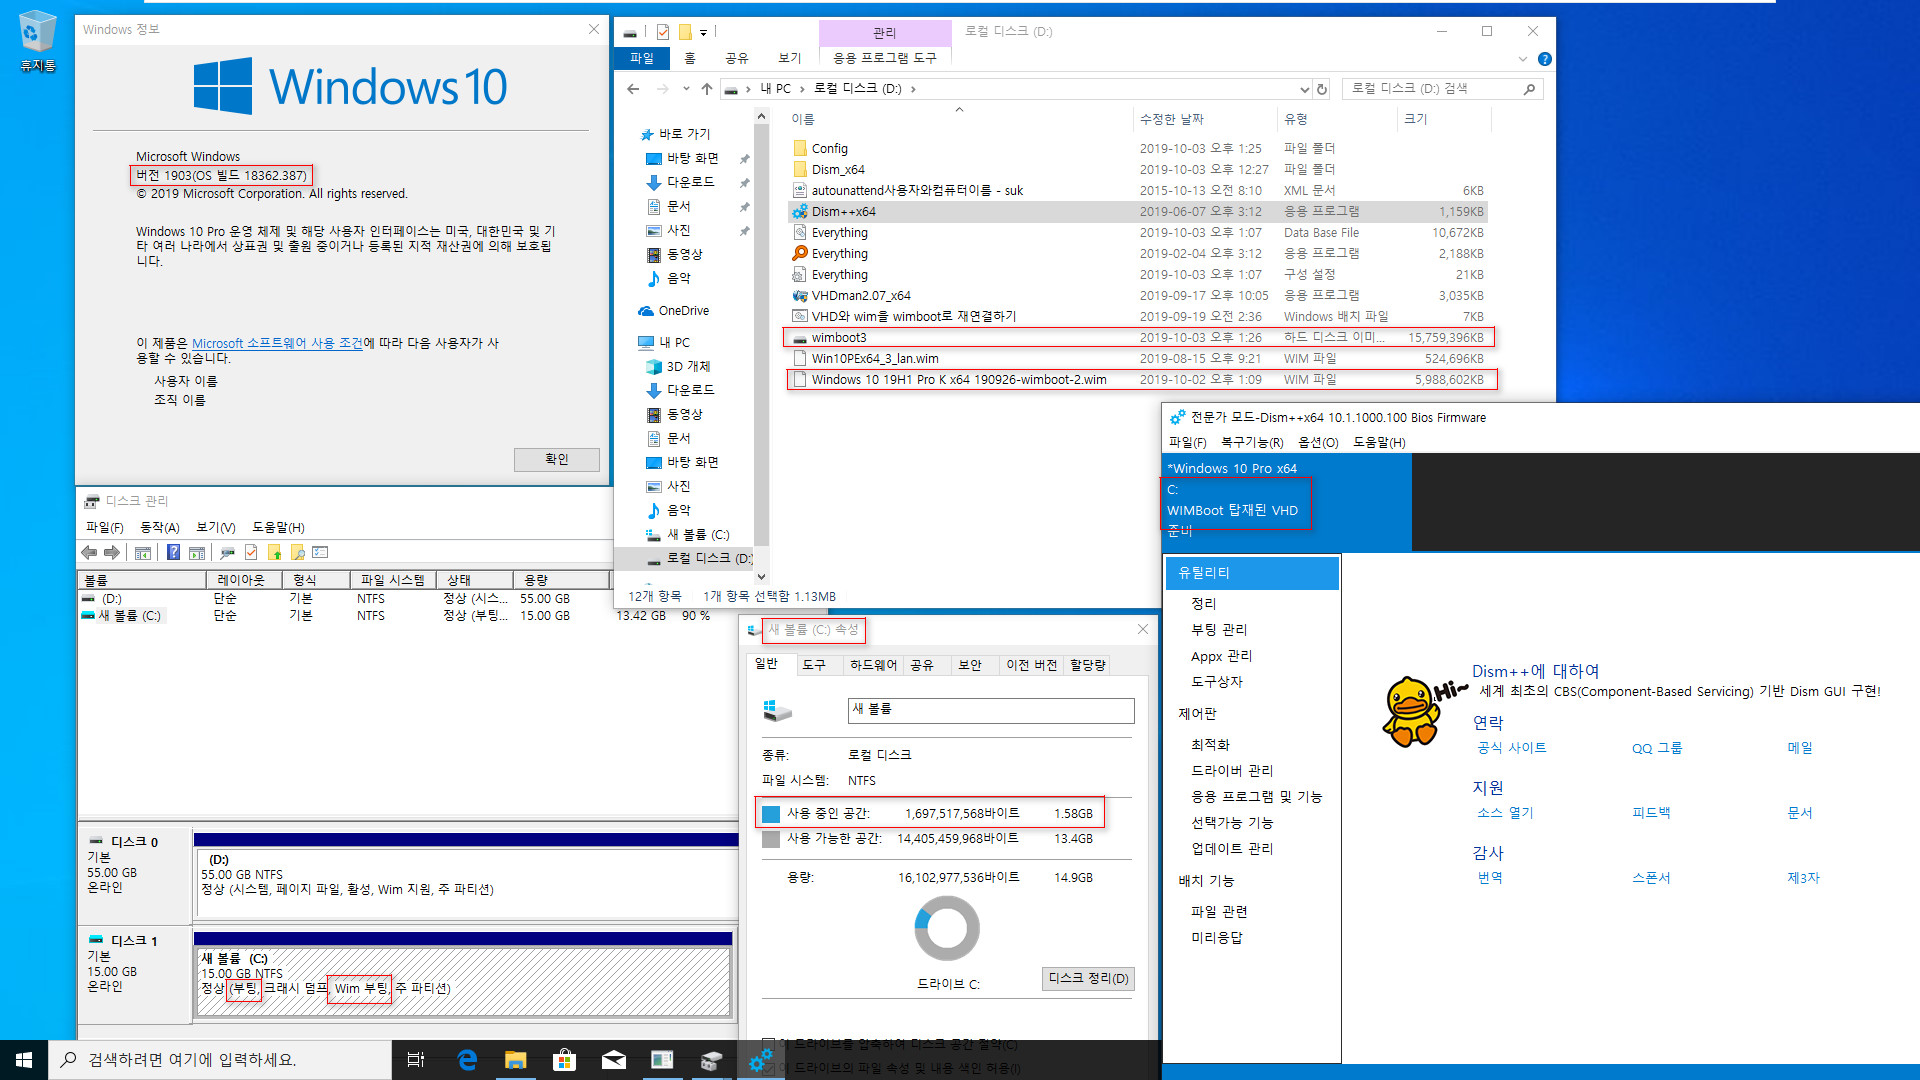Open 동작(A) menu in Disk Management
The height and width of the screenshot is (1080, 1920).
pos(160,527)
